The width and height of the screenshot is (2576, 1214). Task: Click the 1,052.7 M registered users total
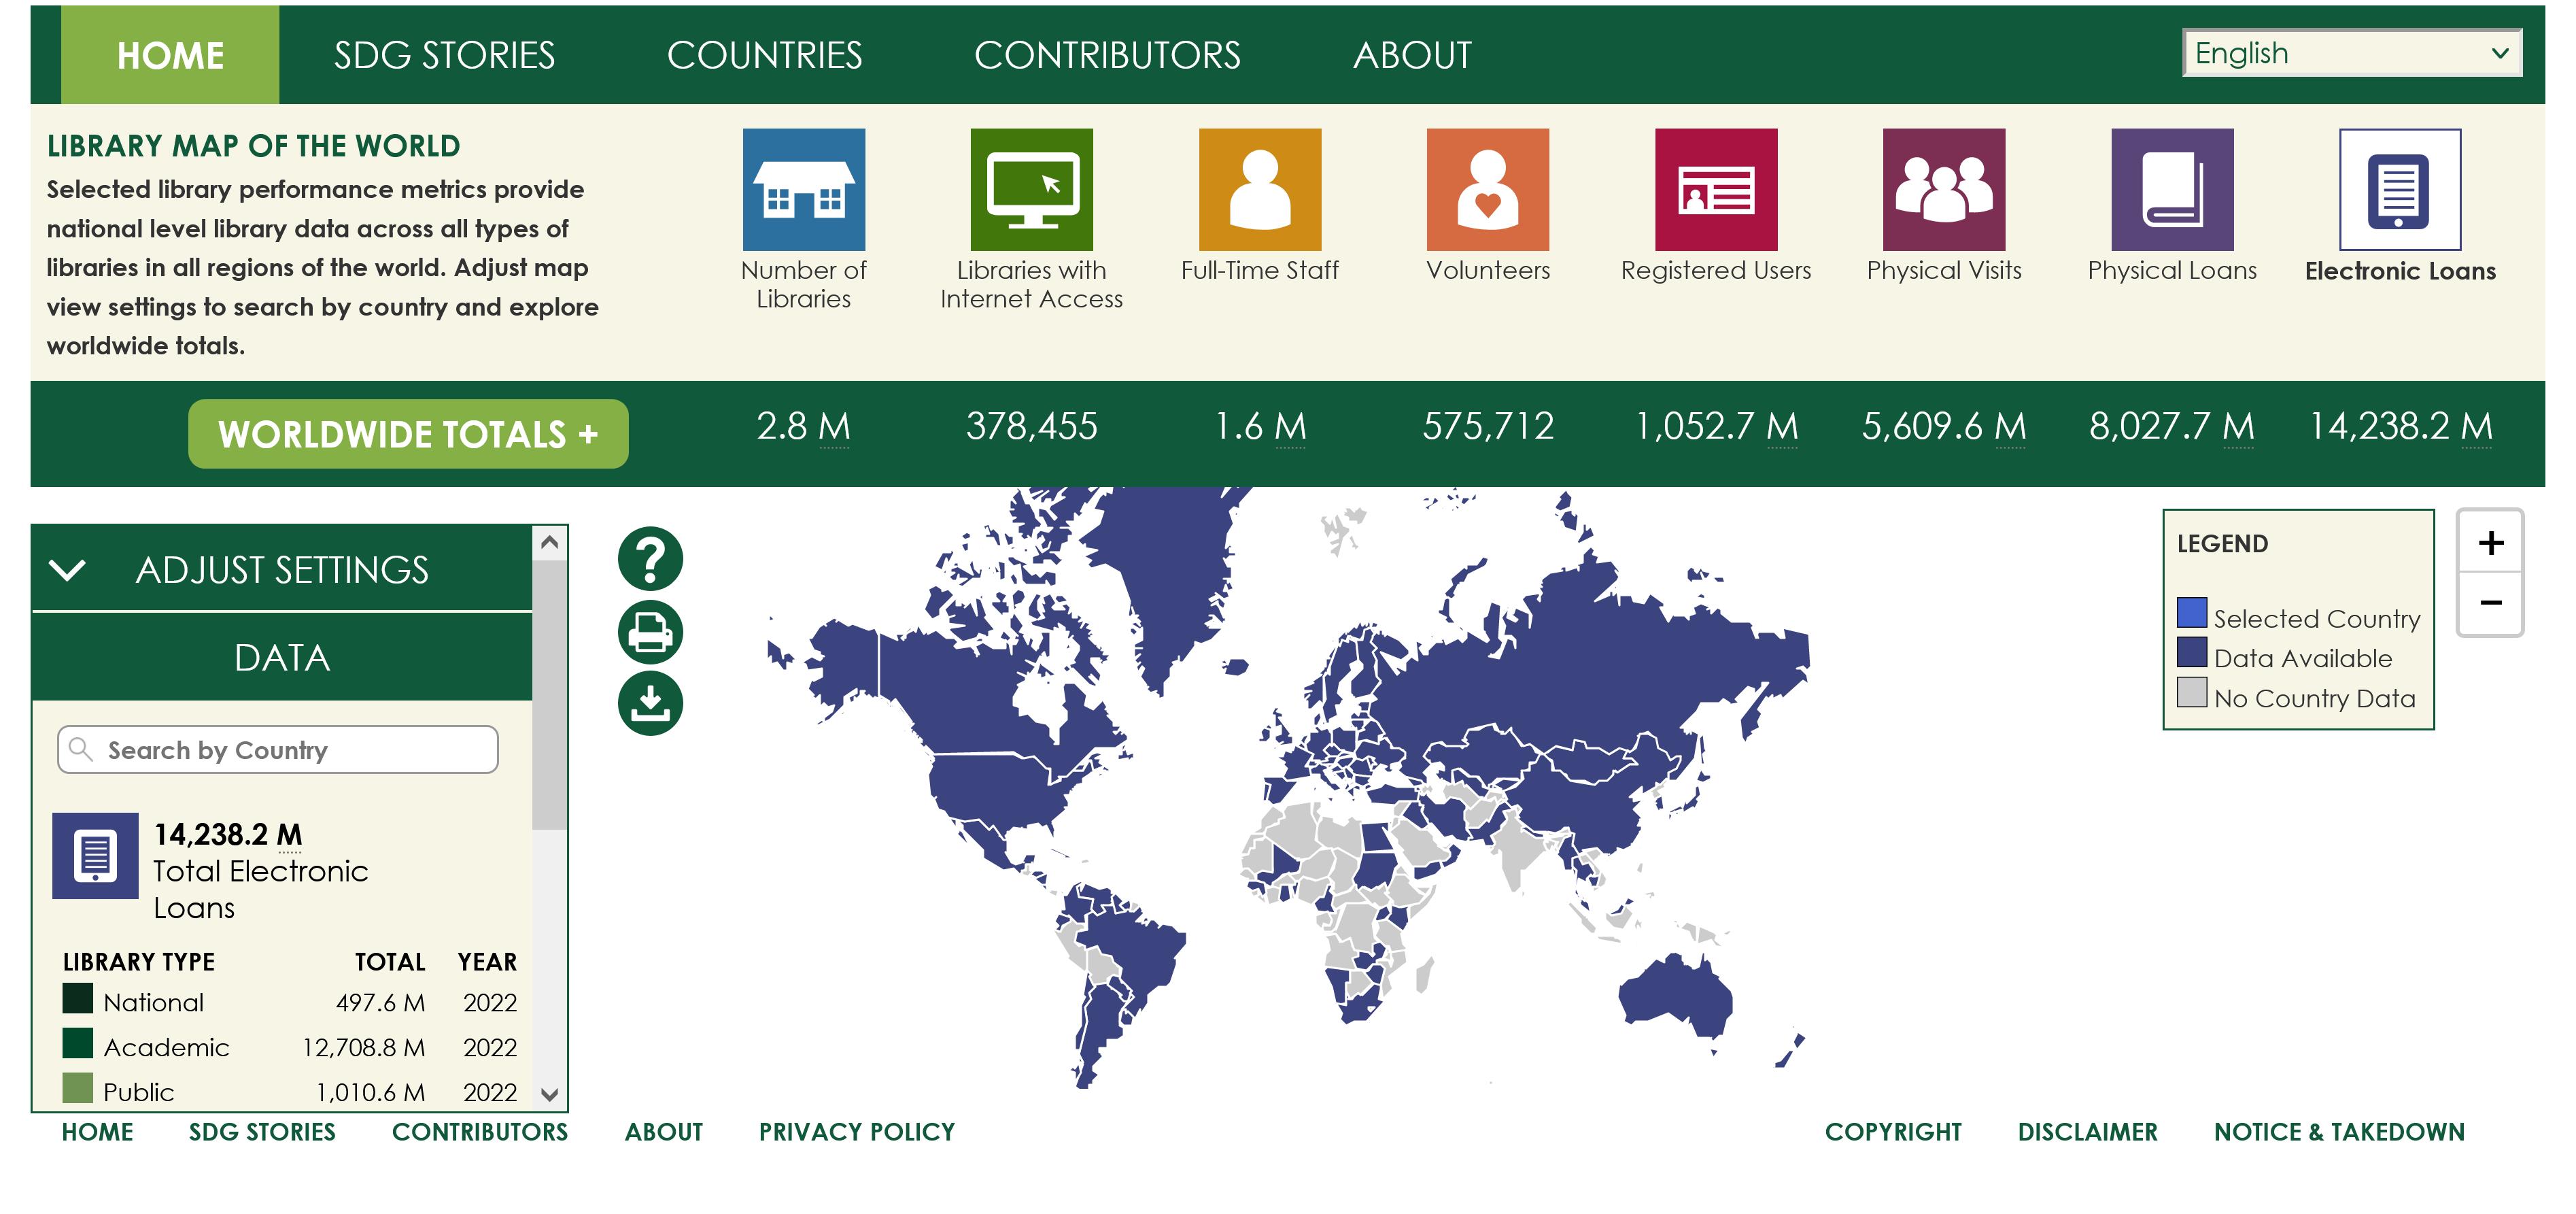tap(1716, 427)
